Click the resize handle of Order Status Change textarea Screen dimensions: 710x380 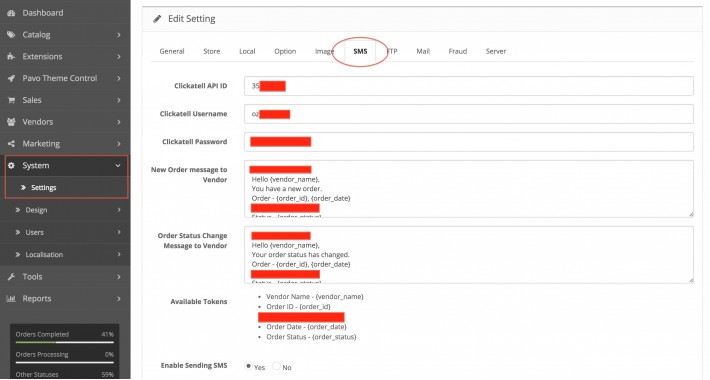pos(691,280)
